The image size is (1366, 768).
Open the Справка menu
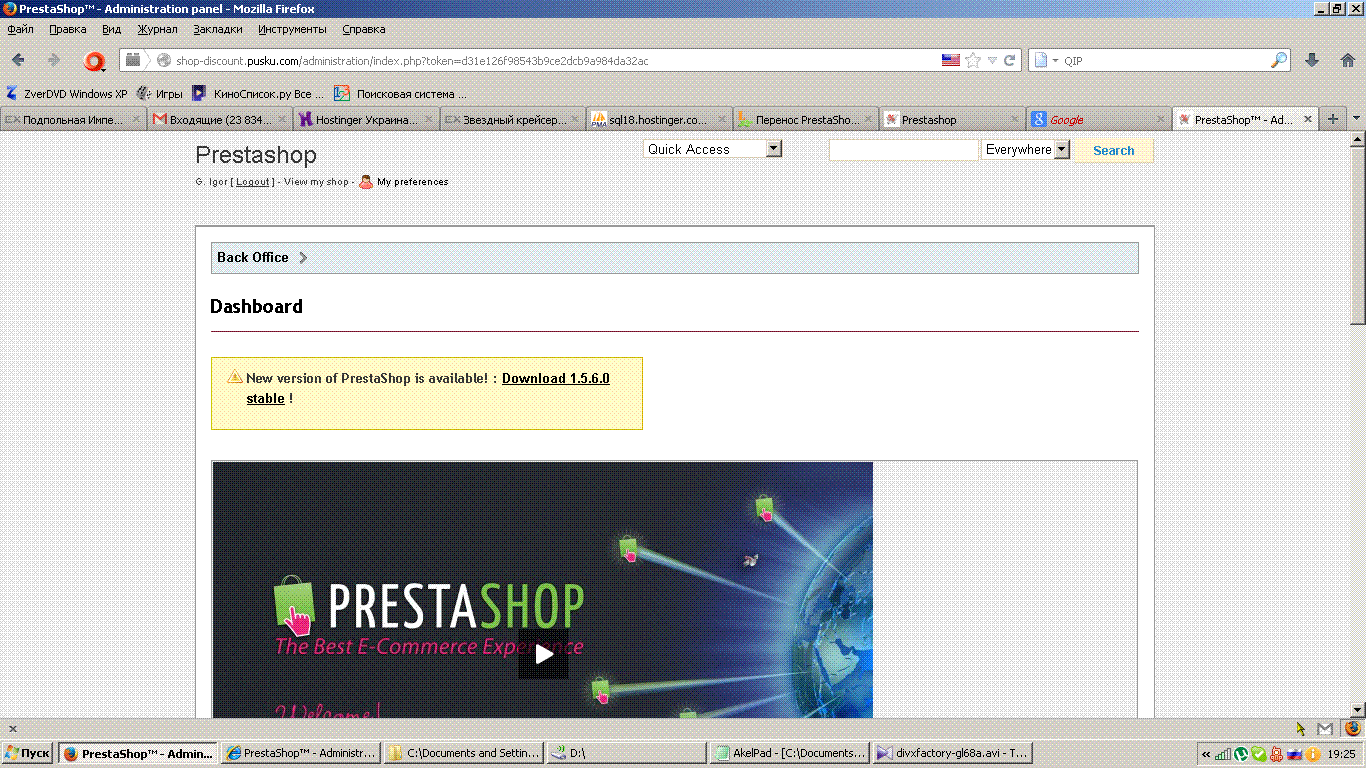(x=363, y=29)
